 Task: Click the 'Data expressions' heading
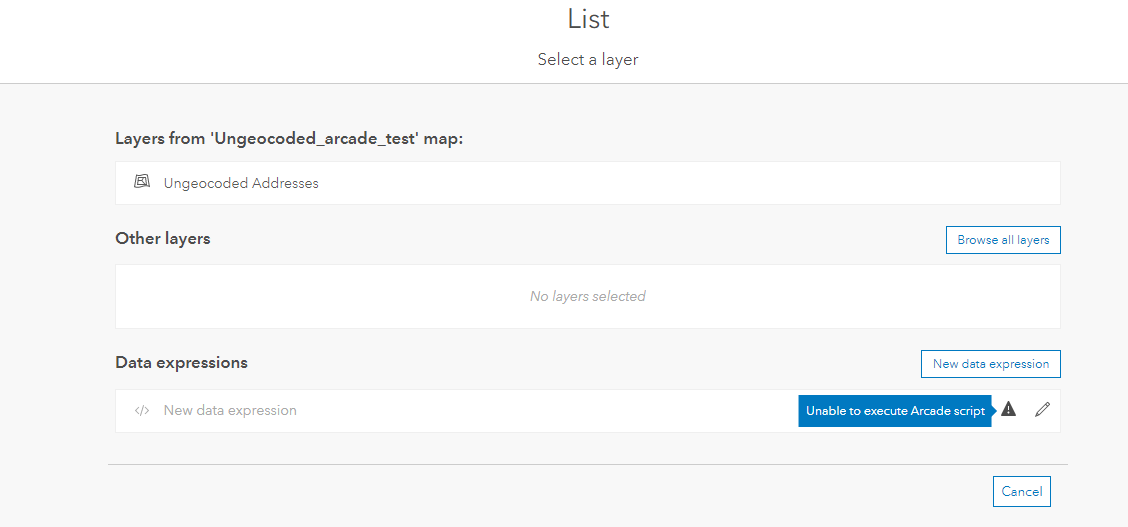[181, 362]
